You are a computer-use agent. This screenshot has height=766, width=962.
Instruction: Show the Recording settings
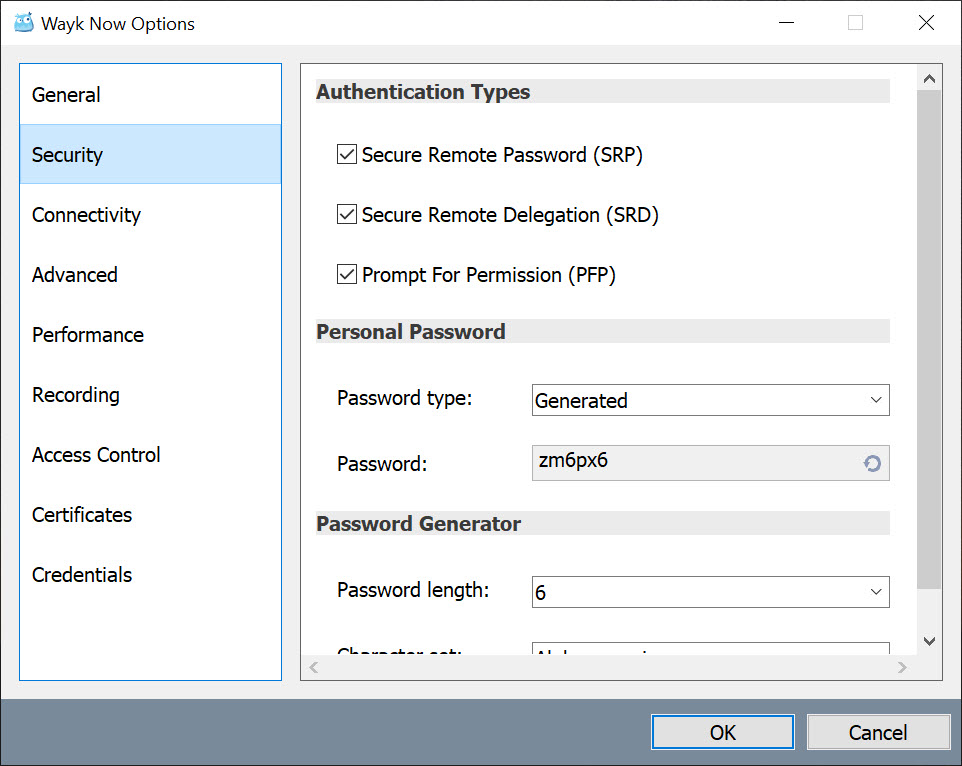tap(150, 394)
